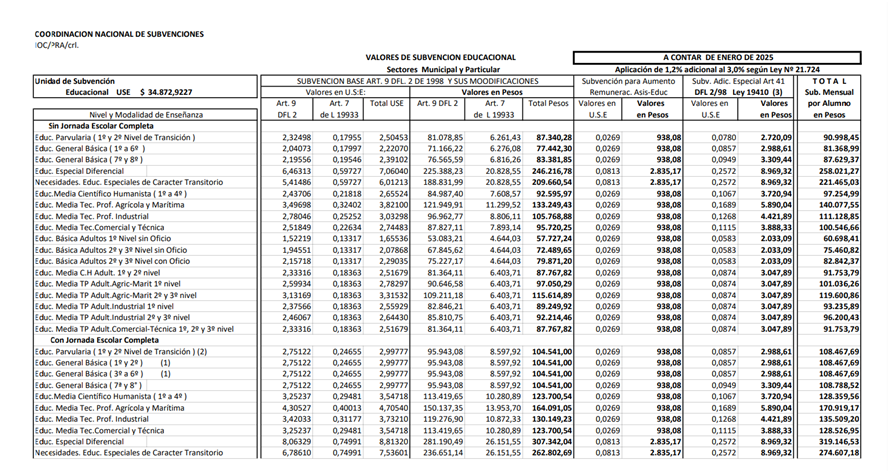Click the TOTAL Sub. Mensual por Alumno header
Viewport: 890px width, 473px height.
click(x=829, y=98)
